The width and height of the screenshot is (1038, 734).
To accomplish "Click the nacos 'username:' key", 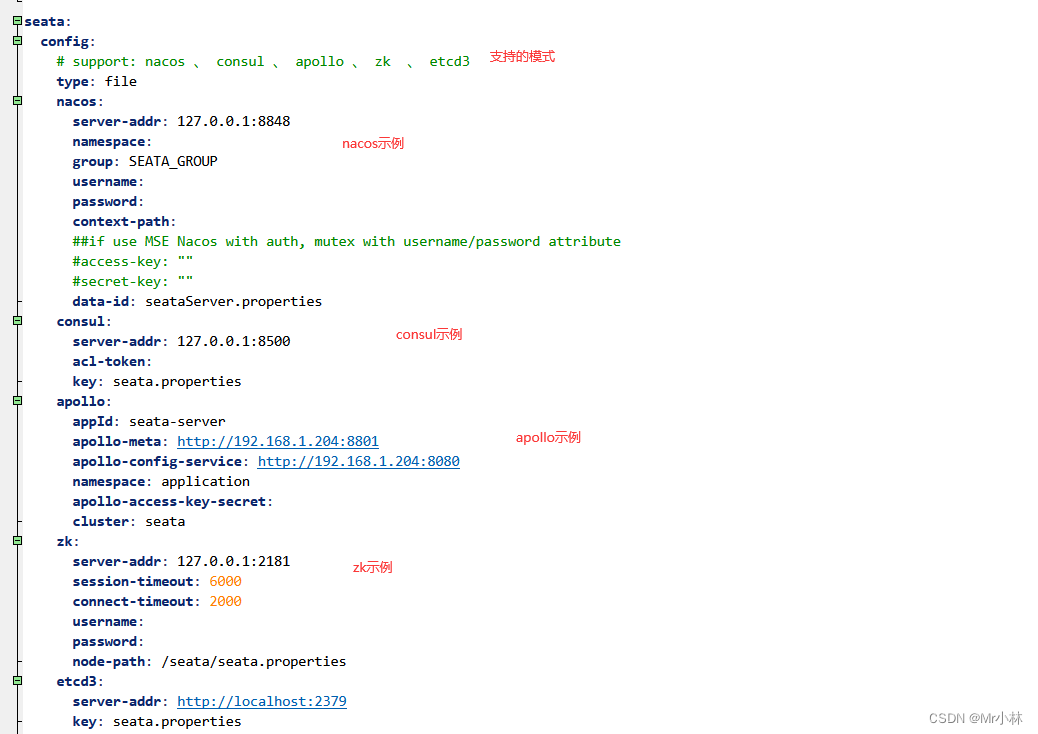I will point(108,181).
